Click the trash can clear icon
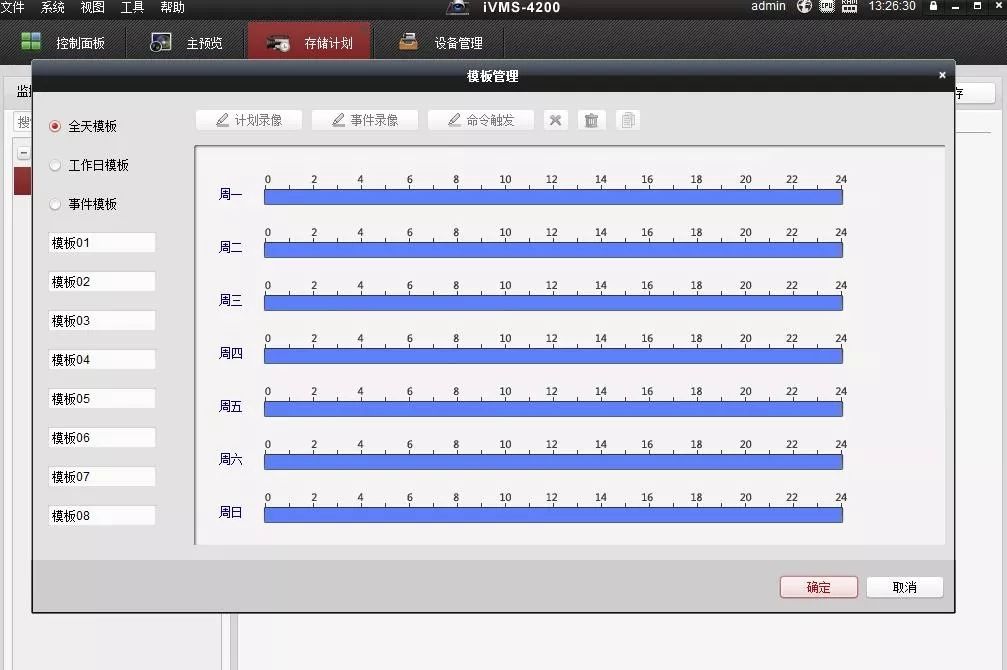This screenshot has width=1007, height=670. coord(591,120)
